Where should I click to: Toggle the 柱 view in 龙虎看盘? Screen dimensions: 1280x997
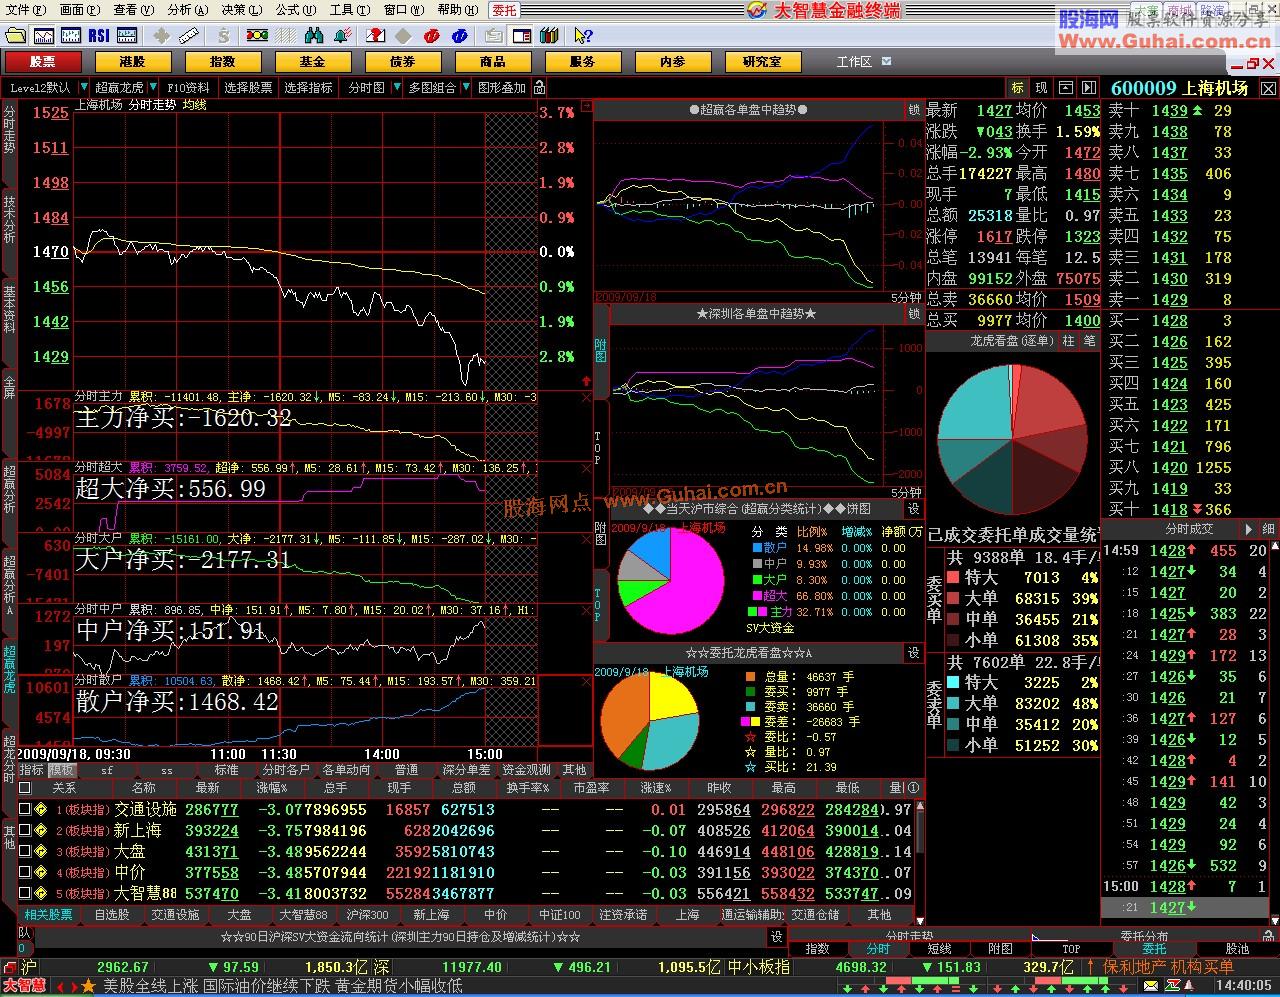(x=1068, y=341)
